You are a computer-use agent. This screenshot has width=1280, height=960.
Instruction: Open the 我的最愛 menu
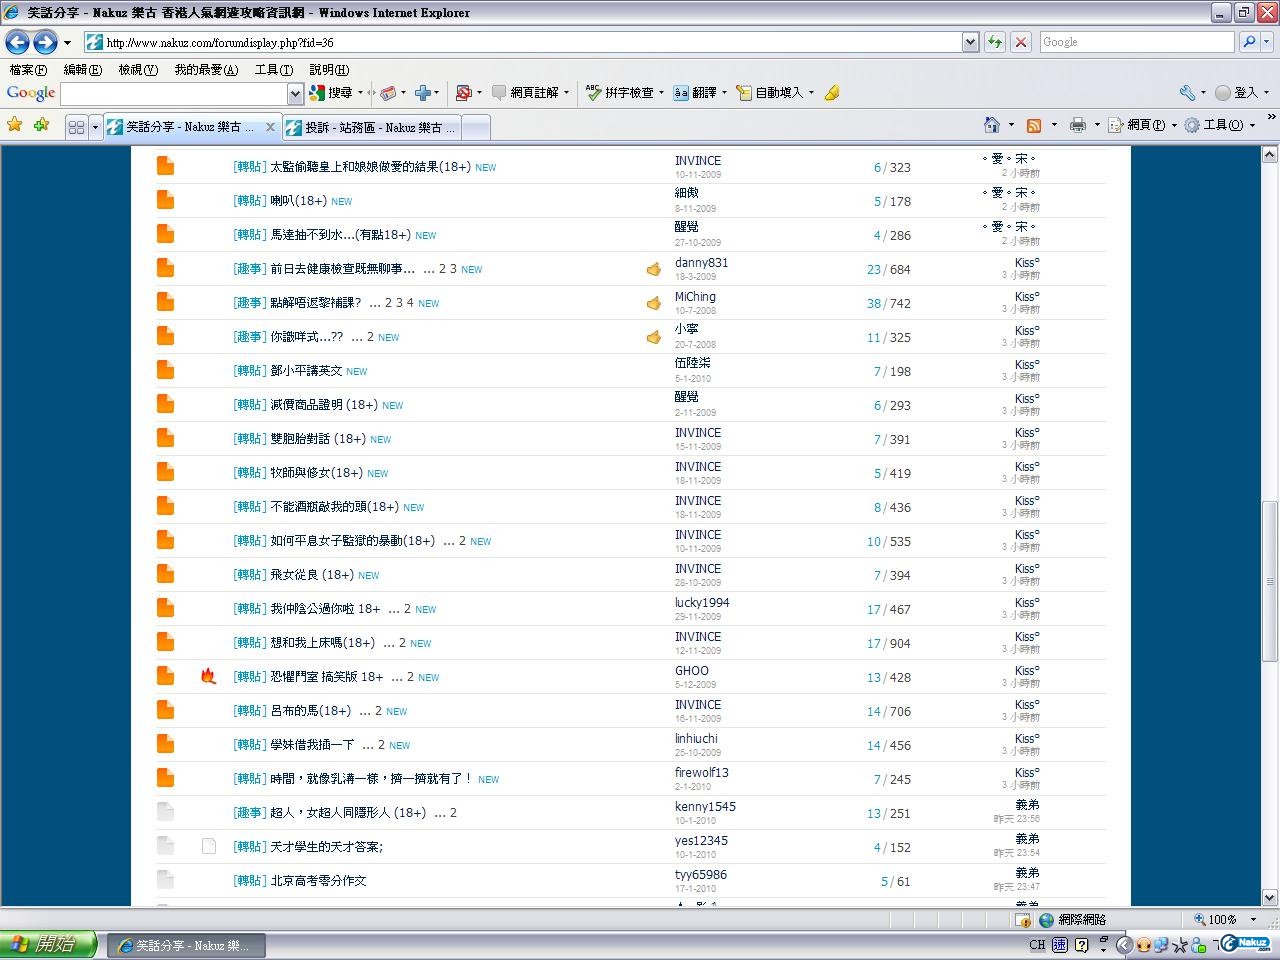tap(206, 70)
